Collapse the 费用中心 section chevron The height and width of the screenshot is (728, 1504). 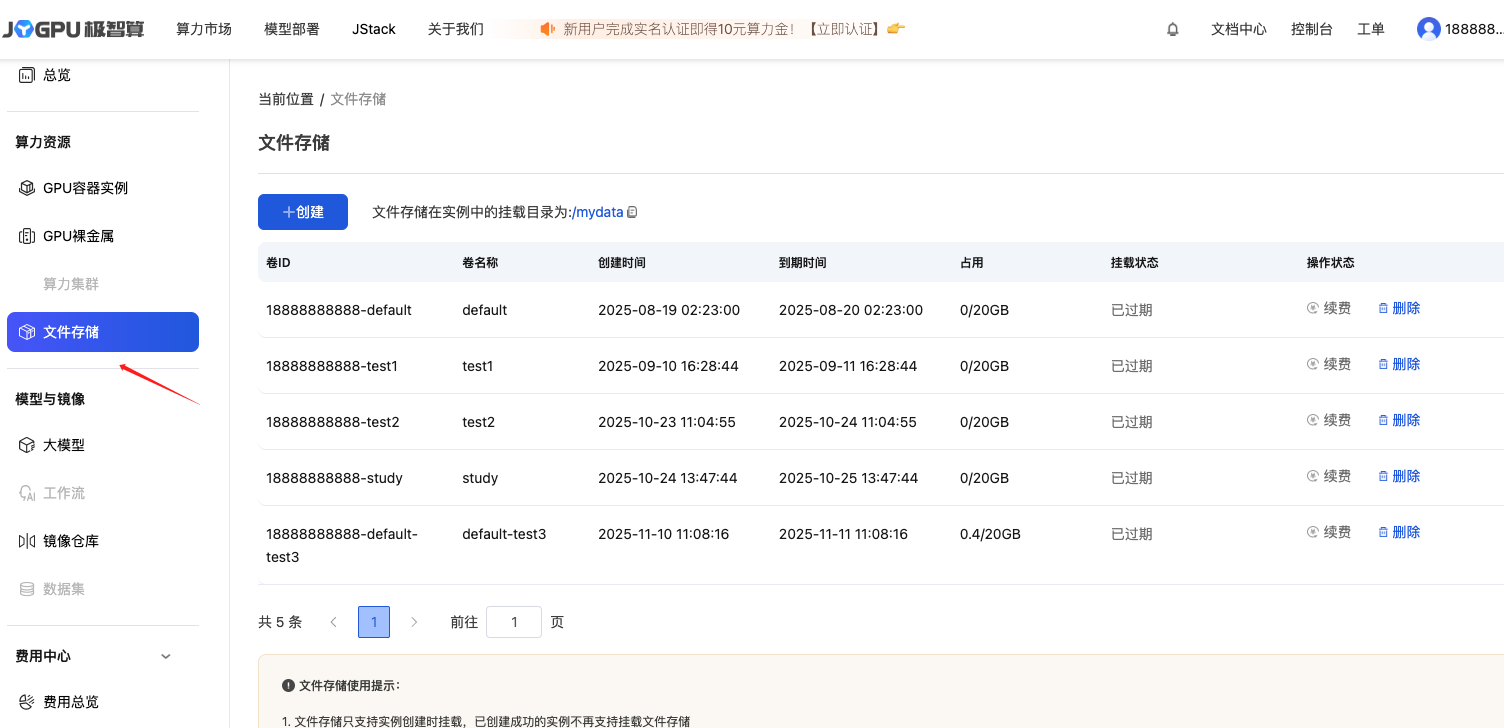pyautogui.click(x=166, y=656)
